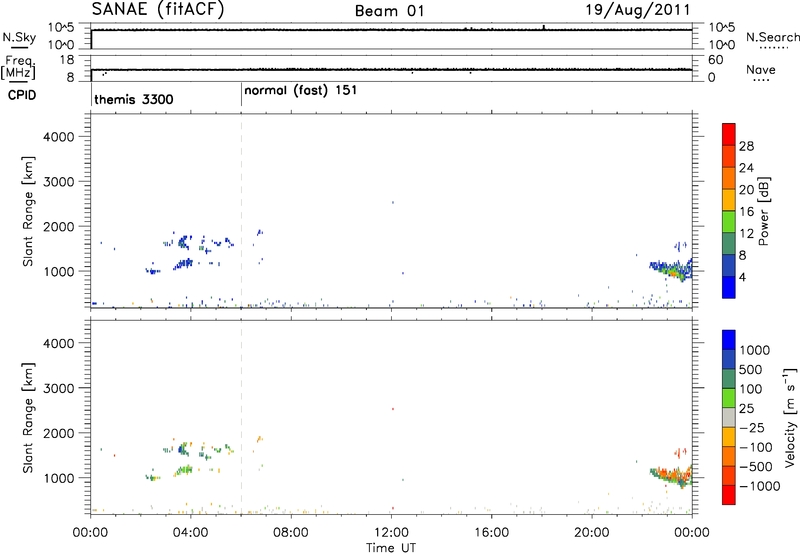Click the 3000 range tick in power panel

[59, 182]
